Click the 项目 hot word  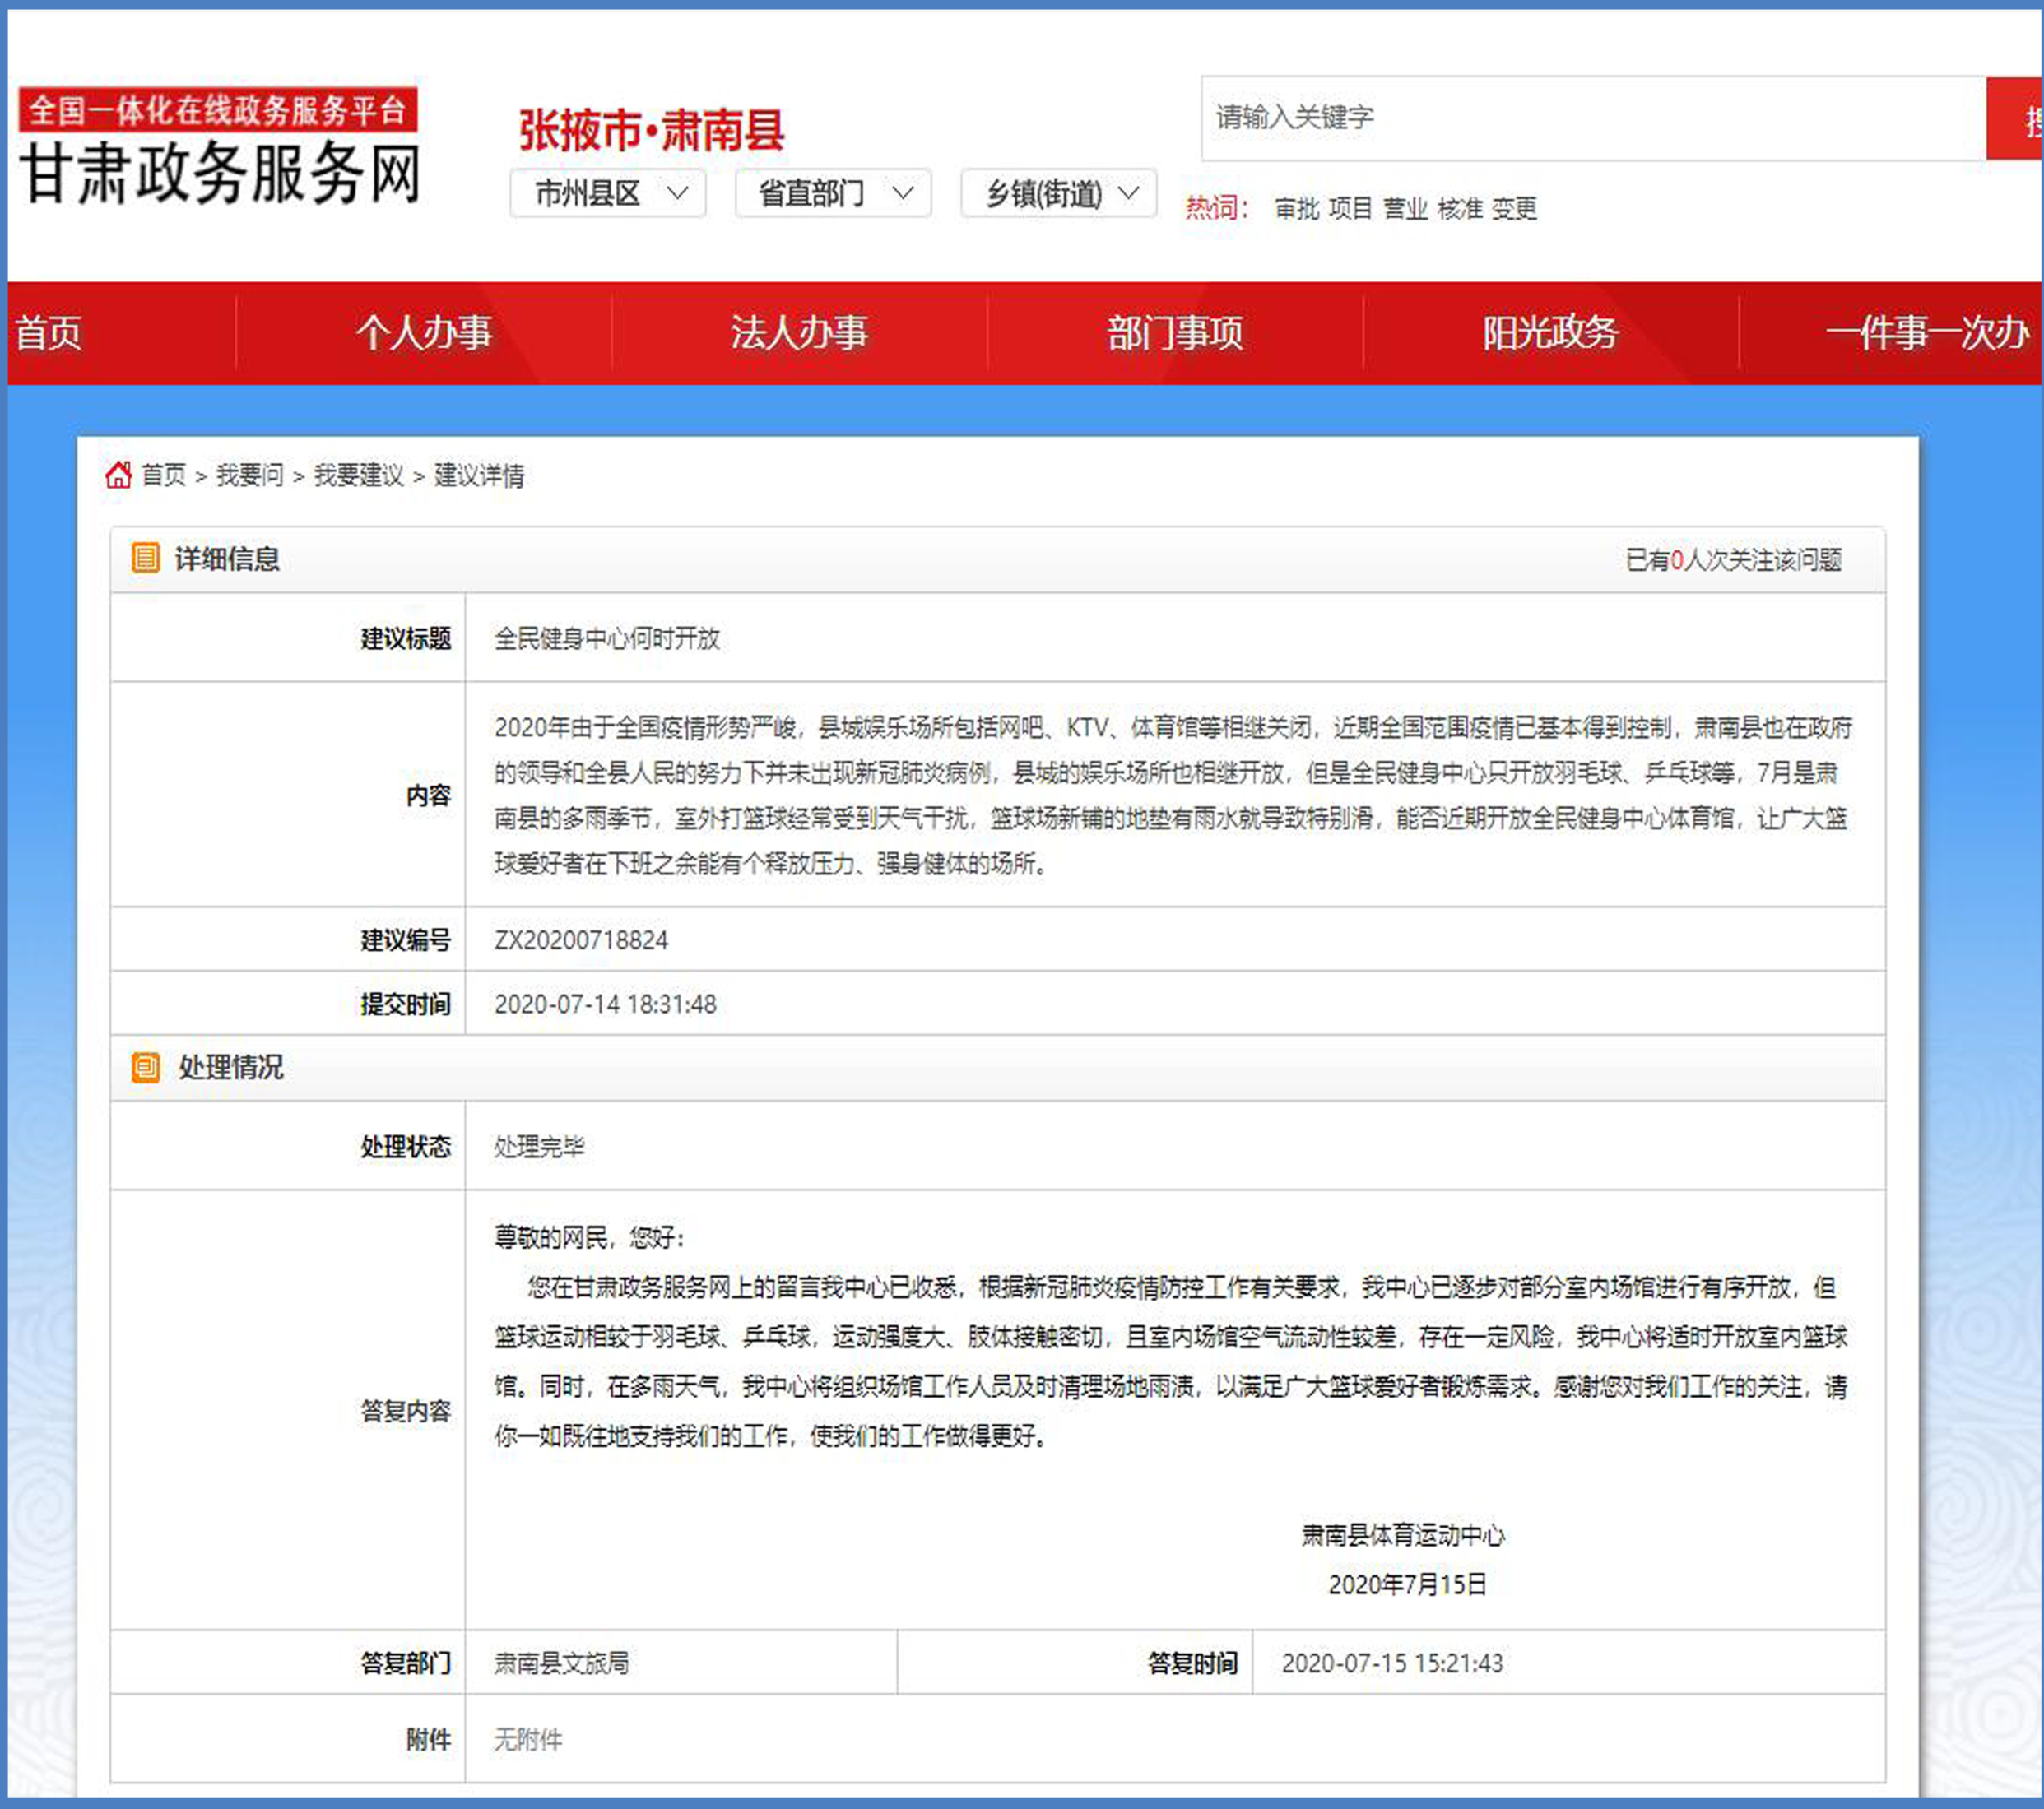tap(1351, 208)
